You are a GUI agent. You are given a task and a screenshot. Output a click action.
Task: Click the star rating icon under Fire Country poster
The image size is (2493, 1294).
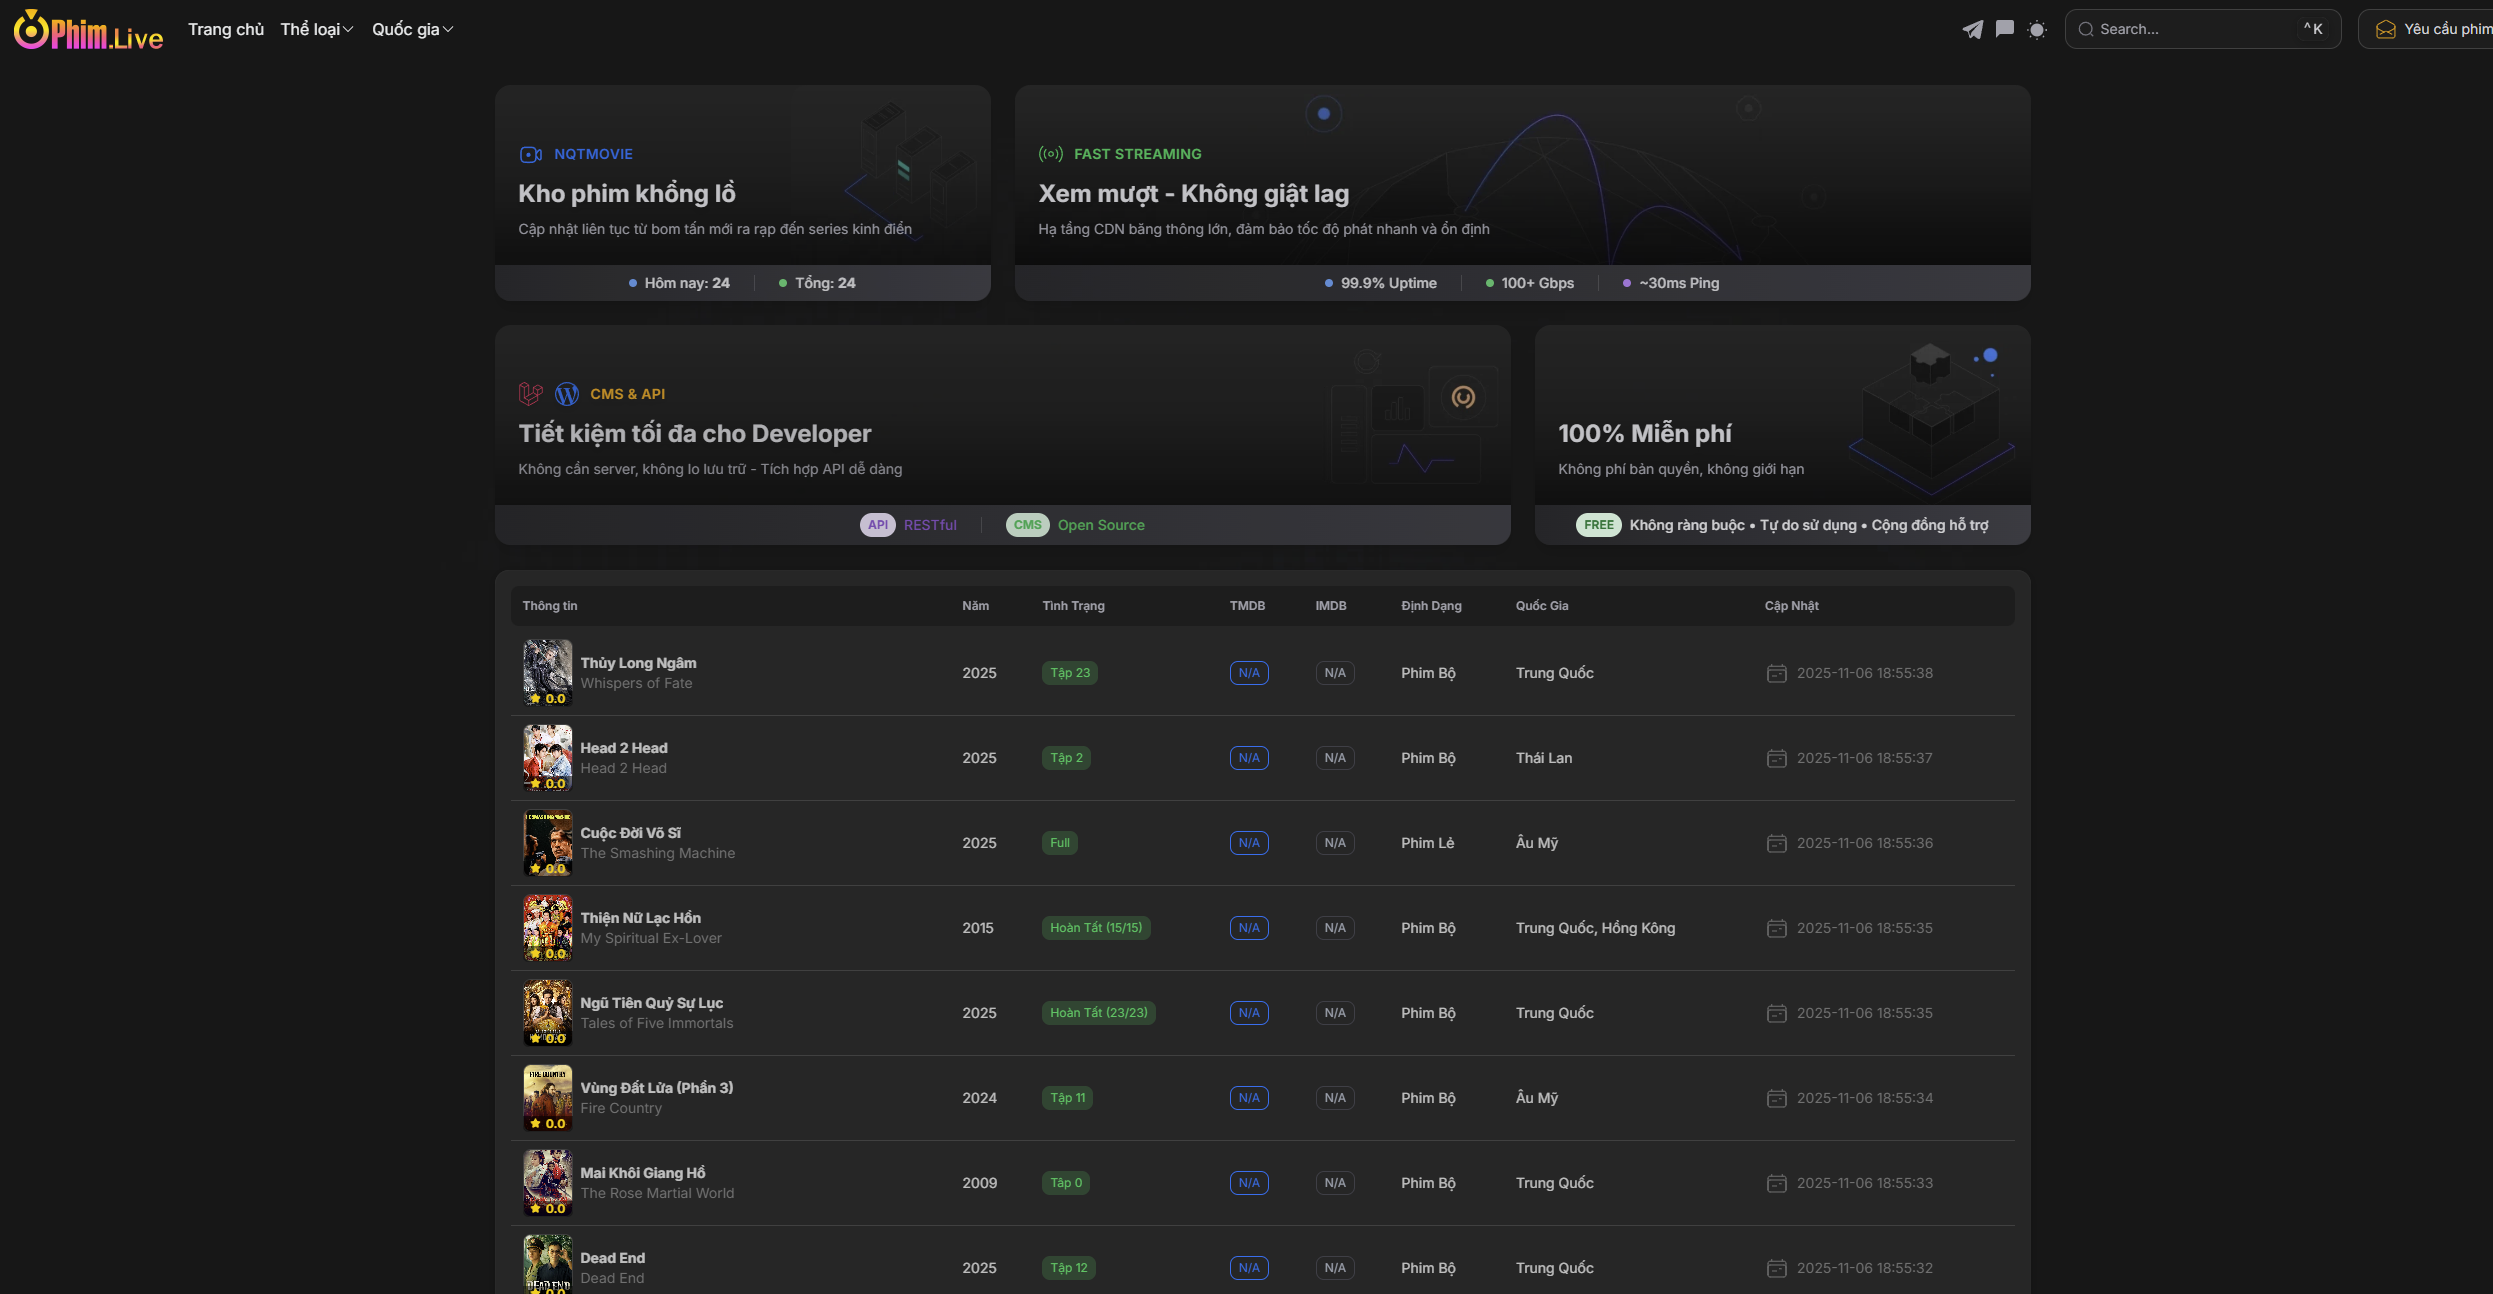coord(537,1123)
